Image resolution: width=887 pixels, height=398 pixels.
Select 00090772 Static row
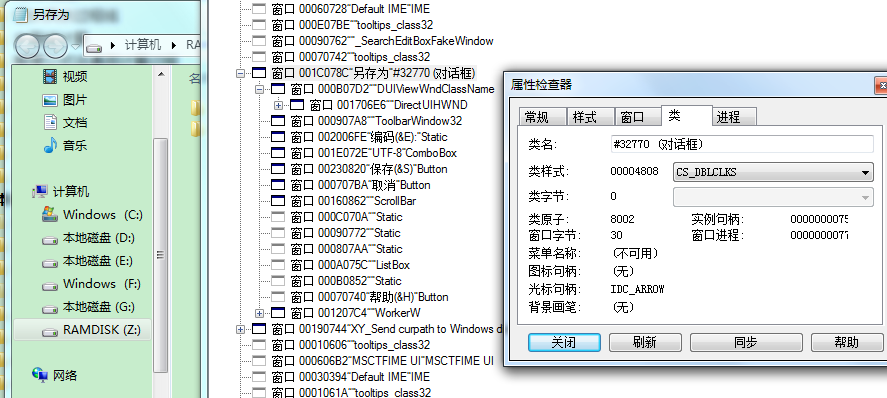(345, 233)
